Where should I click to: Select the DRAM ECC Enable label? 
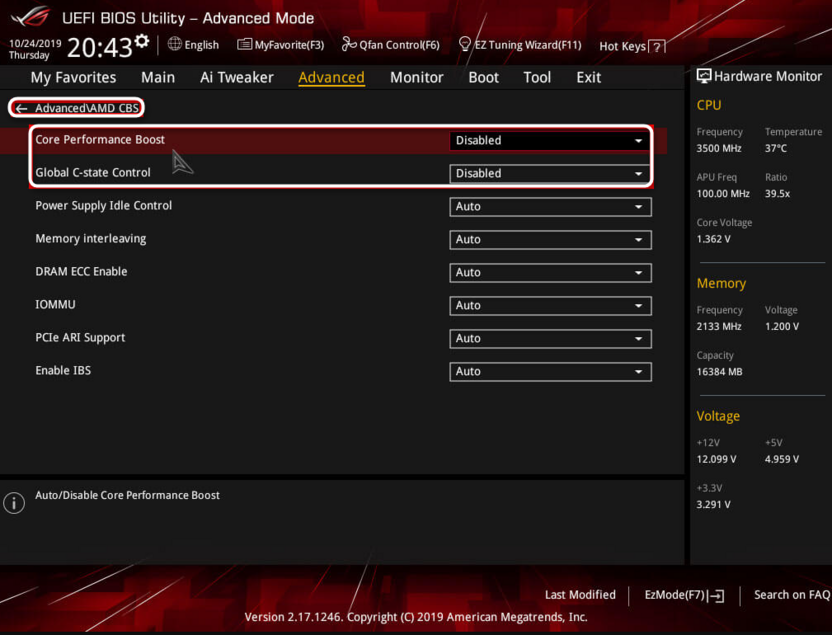(x=81, y=272)
